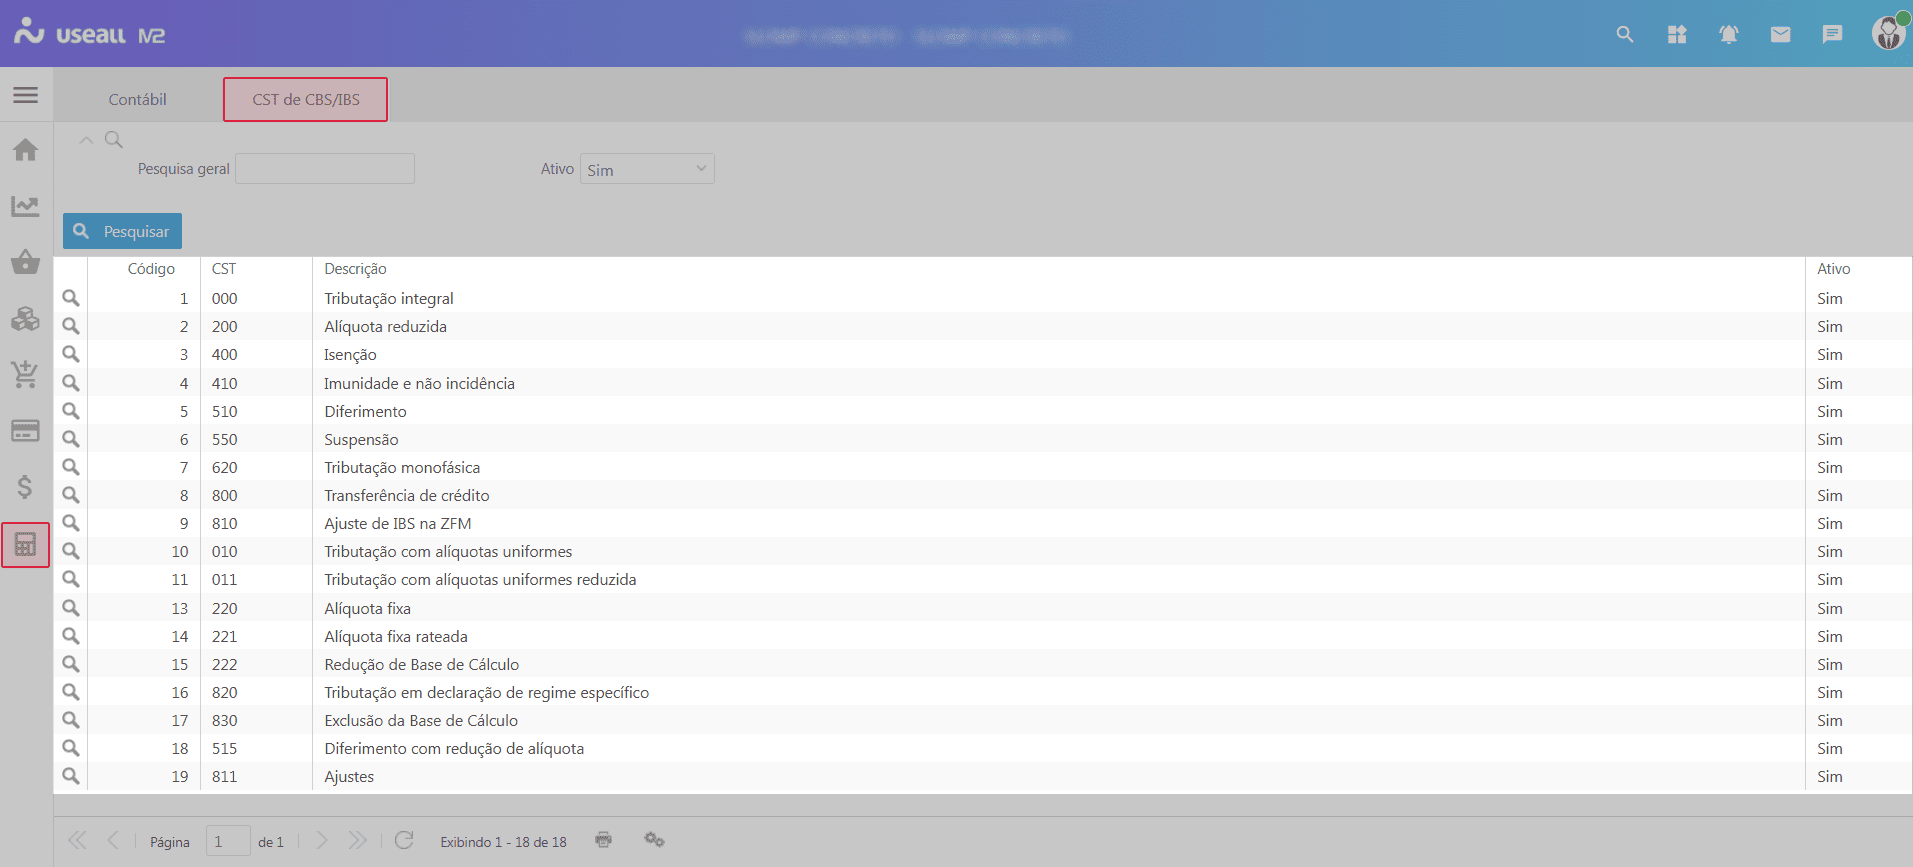The height and width of the screenshot is (867, 1913).
Task: Open the stock boxes sidebar icon
Action: point(26,319)
